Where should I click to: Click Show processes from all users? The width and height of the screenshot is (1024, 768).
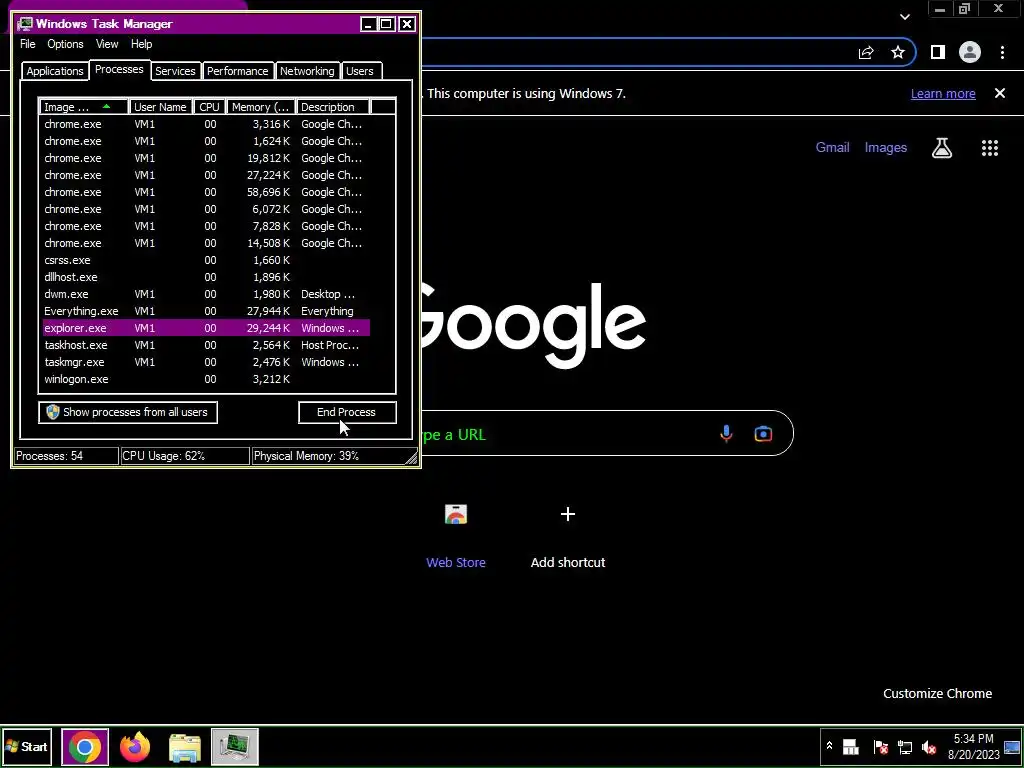128,412
